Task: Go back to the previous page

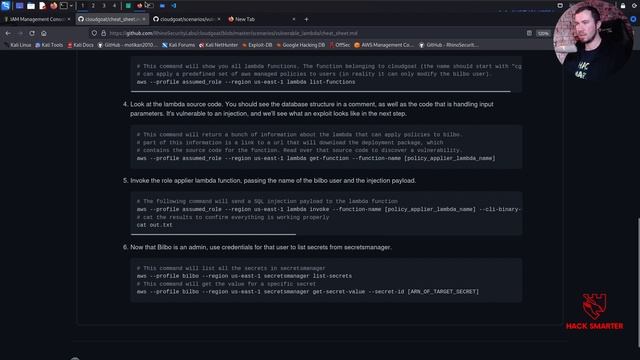Action: [8, 33]
